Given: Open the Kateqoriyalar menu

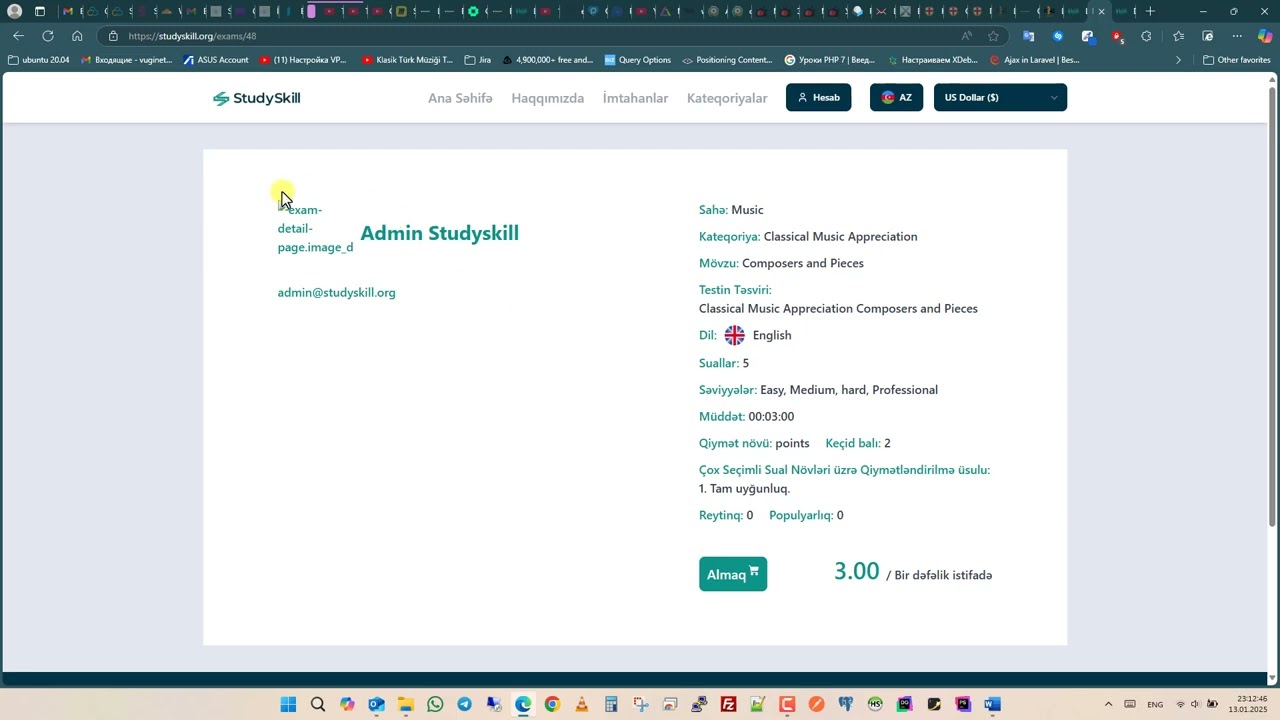Looking at the screenshot, I should 727,98.
